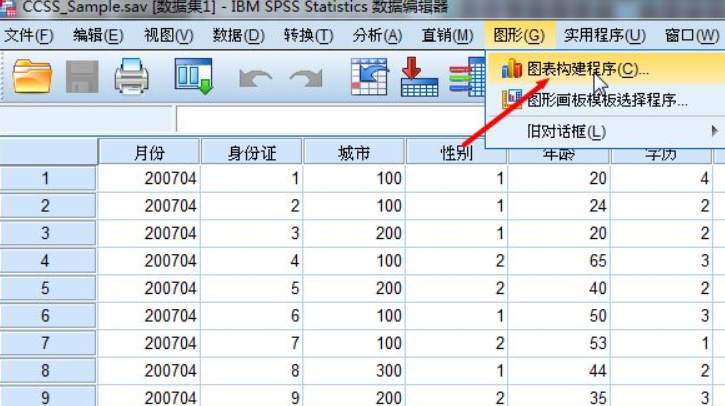
Task: Open the 分析(A) menu
Action: click(x=377, y=35)
